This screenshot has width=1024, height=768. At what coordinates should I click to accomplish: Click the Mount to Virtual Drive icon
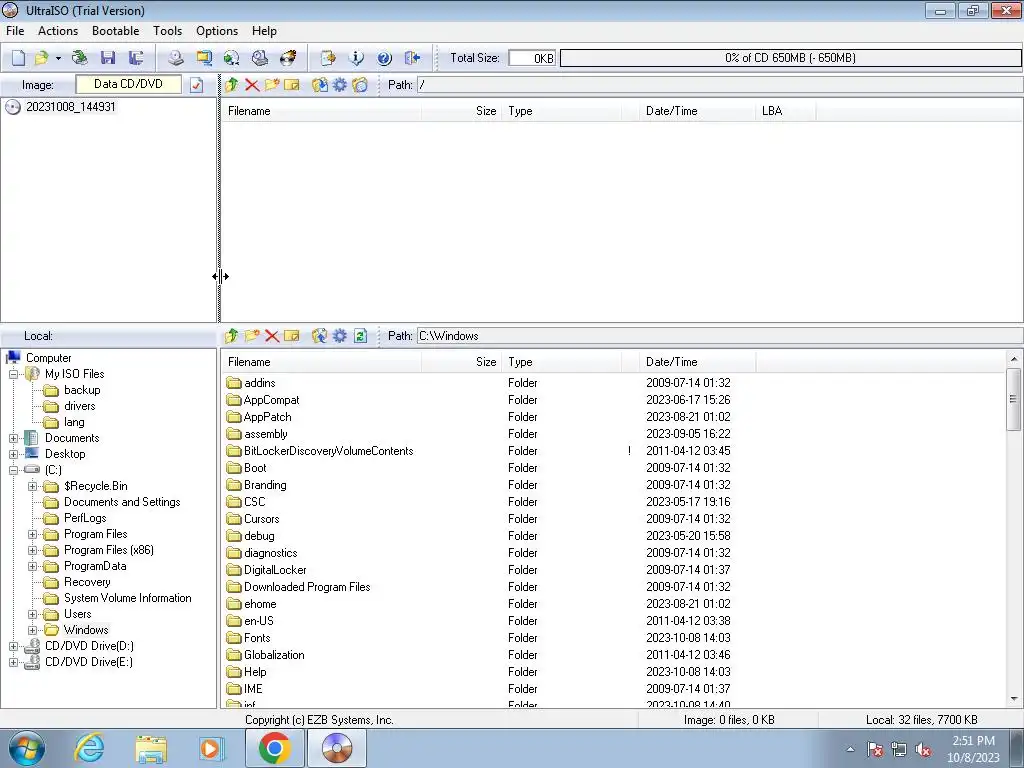(260, 58)
